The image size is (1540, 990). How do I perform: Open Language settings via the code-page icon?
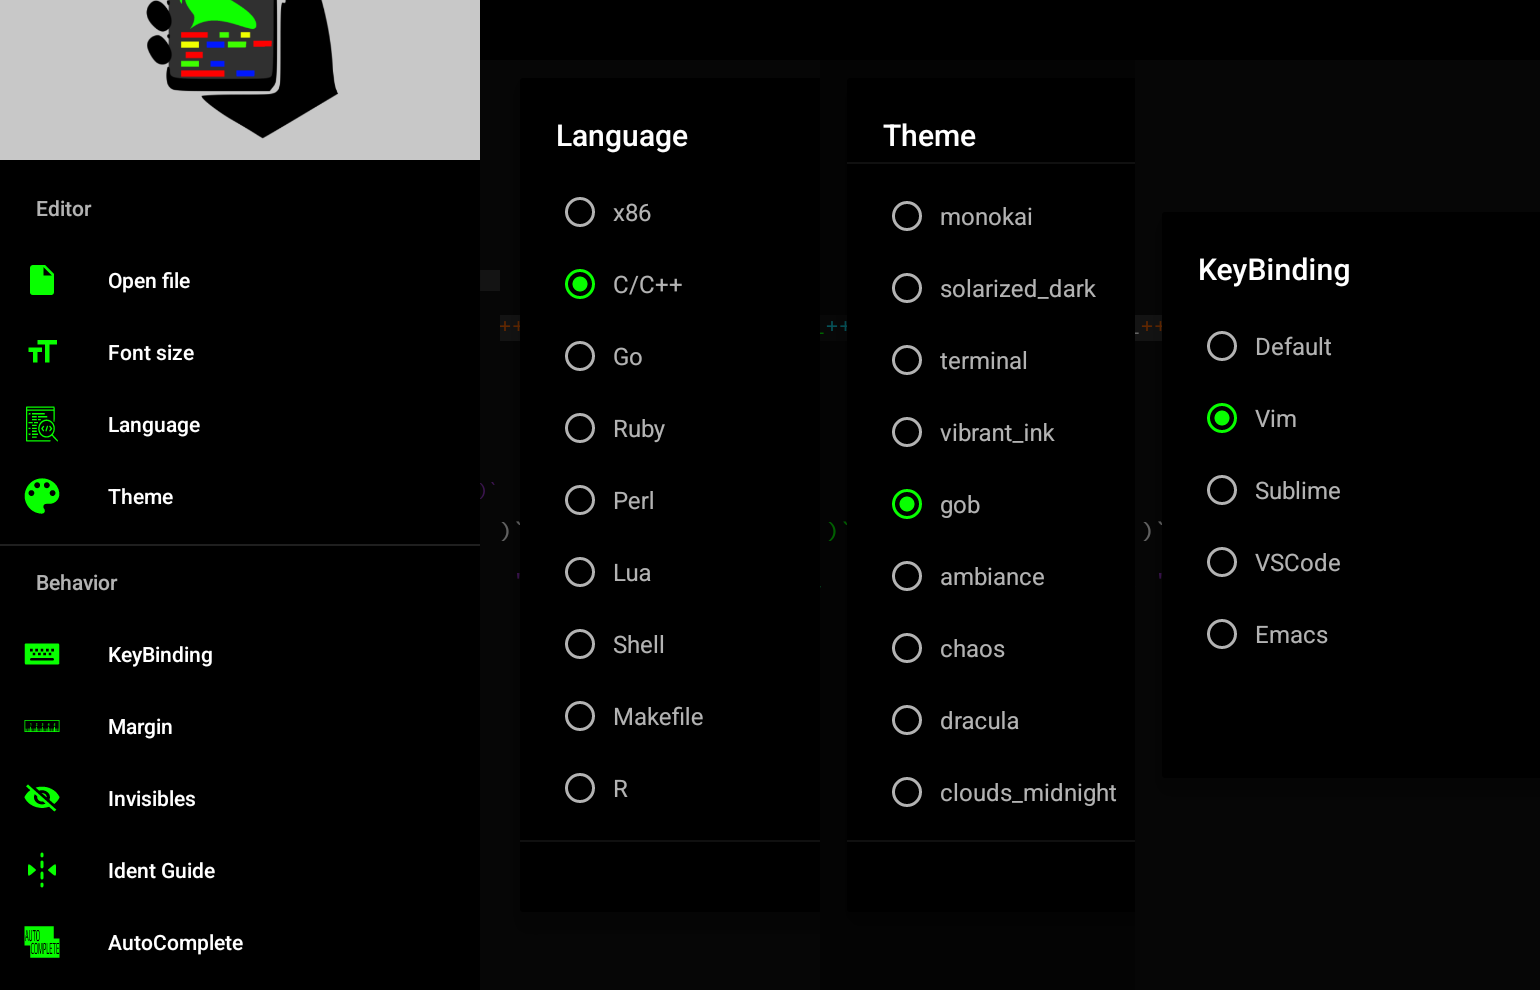click(x=41, y=424)
